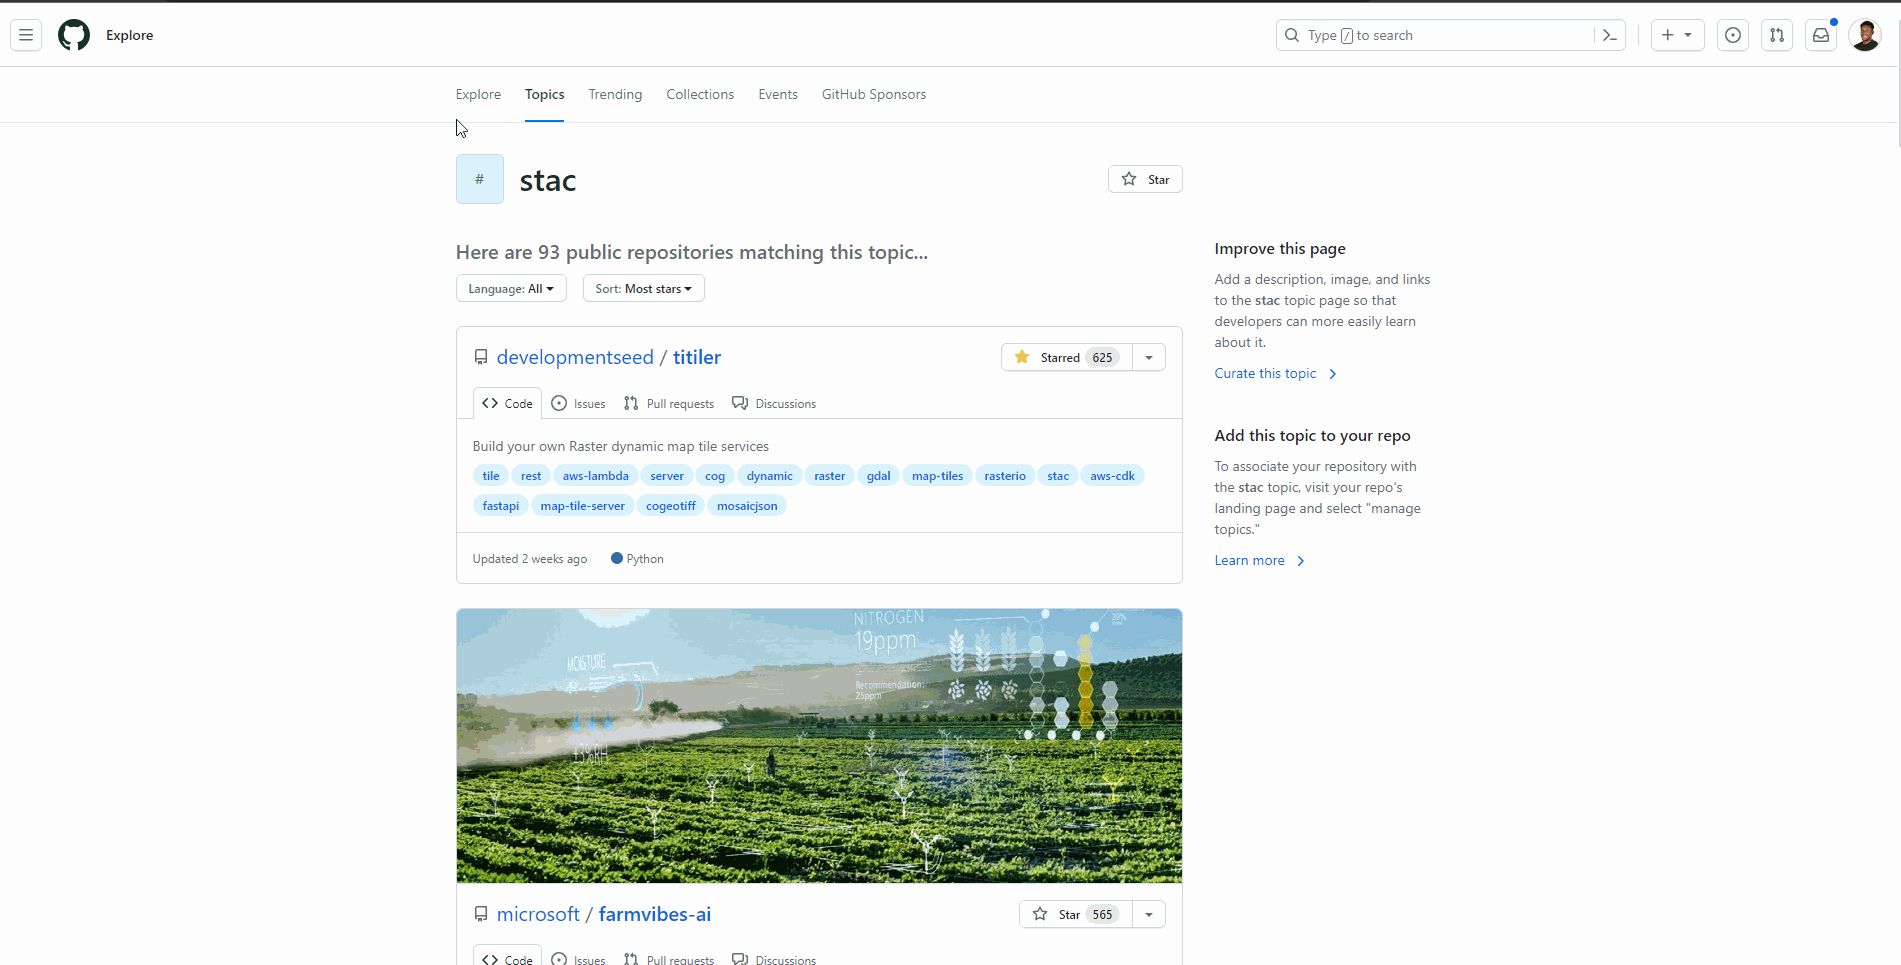1901x965 pixels.
Task: Expand the star list dropdown beside Starred 625
Action: tap(1148, 357)
